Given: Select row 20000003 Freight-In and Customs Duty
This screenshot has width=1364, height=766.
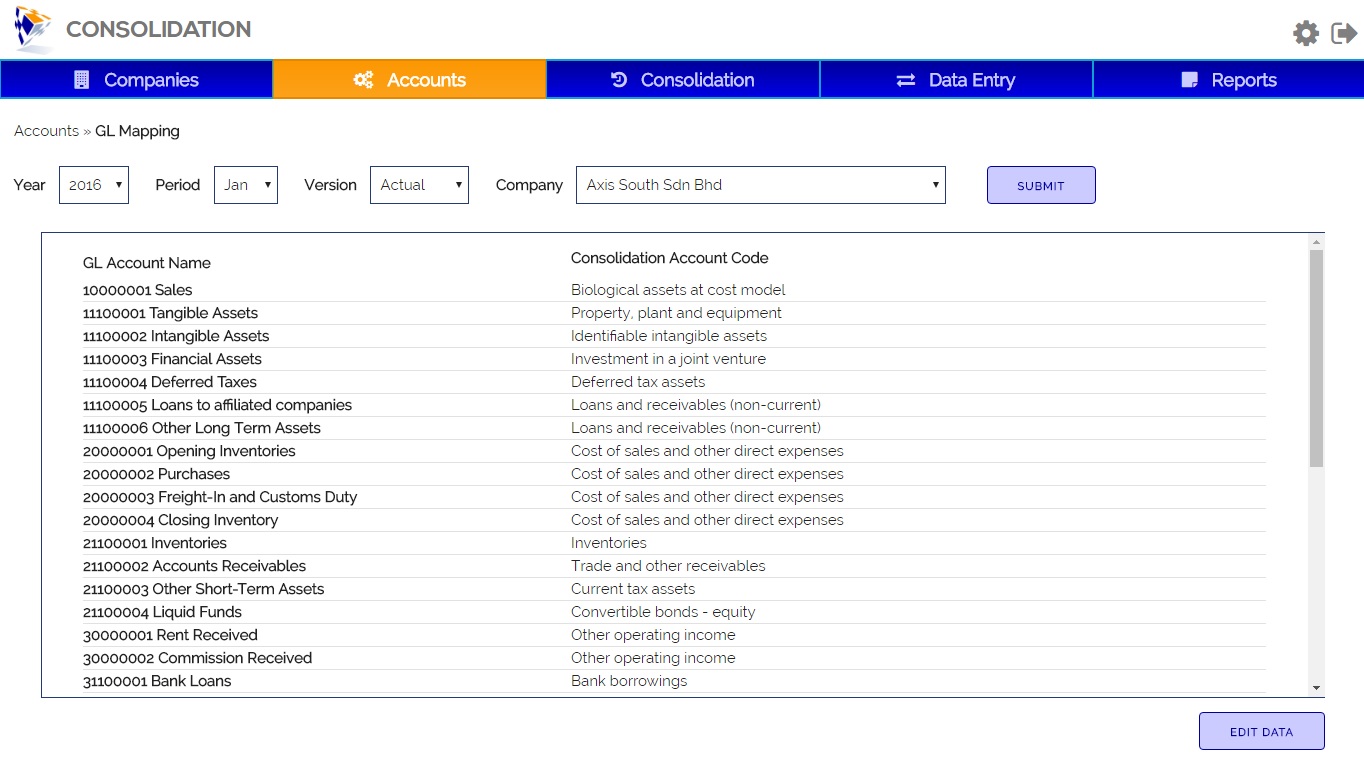Looking at the screenshot, I should [x=674, y=497].
